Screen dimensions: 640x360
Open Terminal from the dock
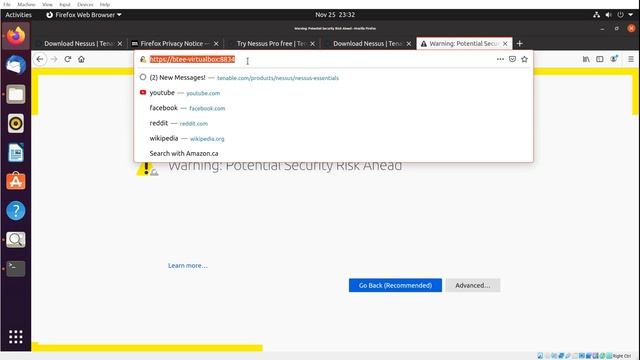[x=16, y=269]
